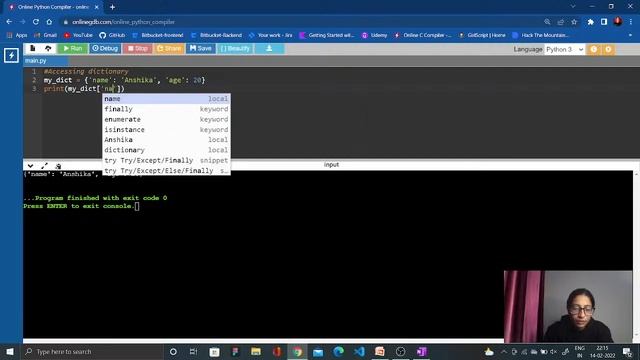Bookmark this page with star icon
This screenshot has width=640, height=360.
point(574,22)
